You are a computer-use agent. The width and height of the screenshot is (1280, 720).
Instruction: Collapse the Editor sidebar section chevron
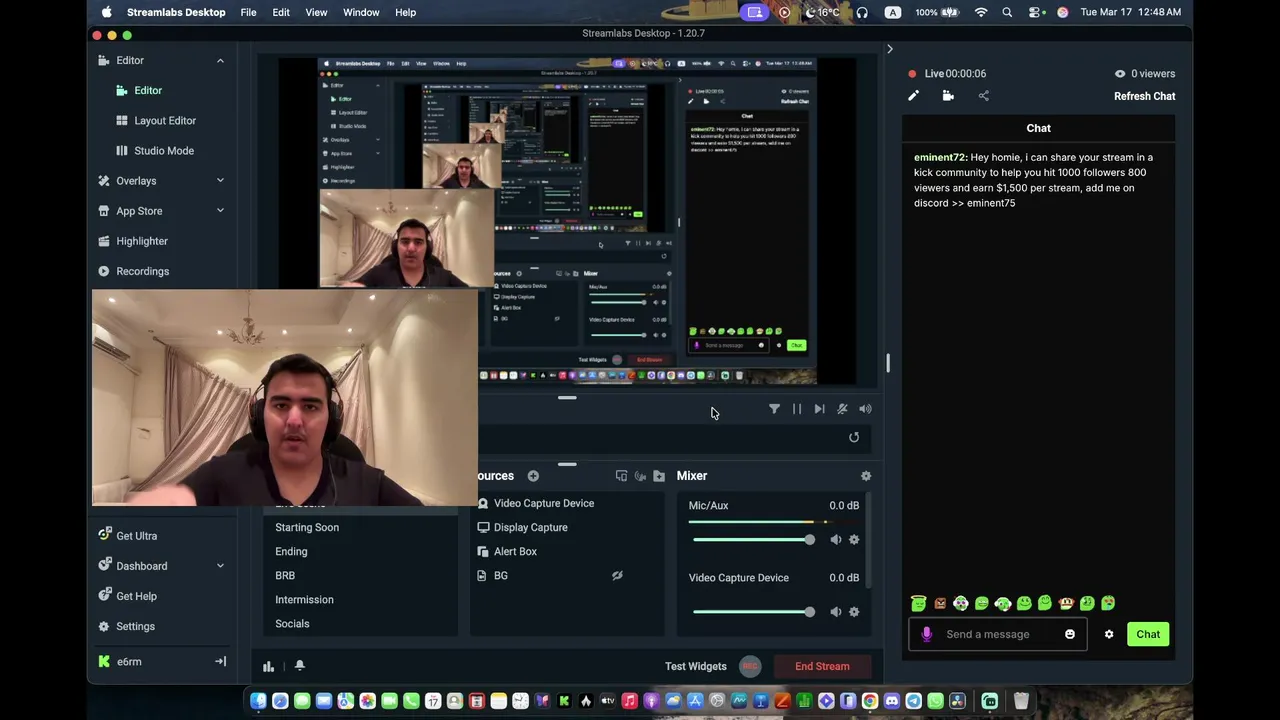(x=220, y=60)
